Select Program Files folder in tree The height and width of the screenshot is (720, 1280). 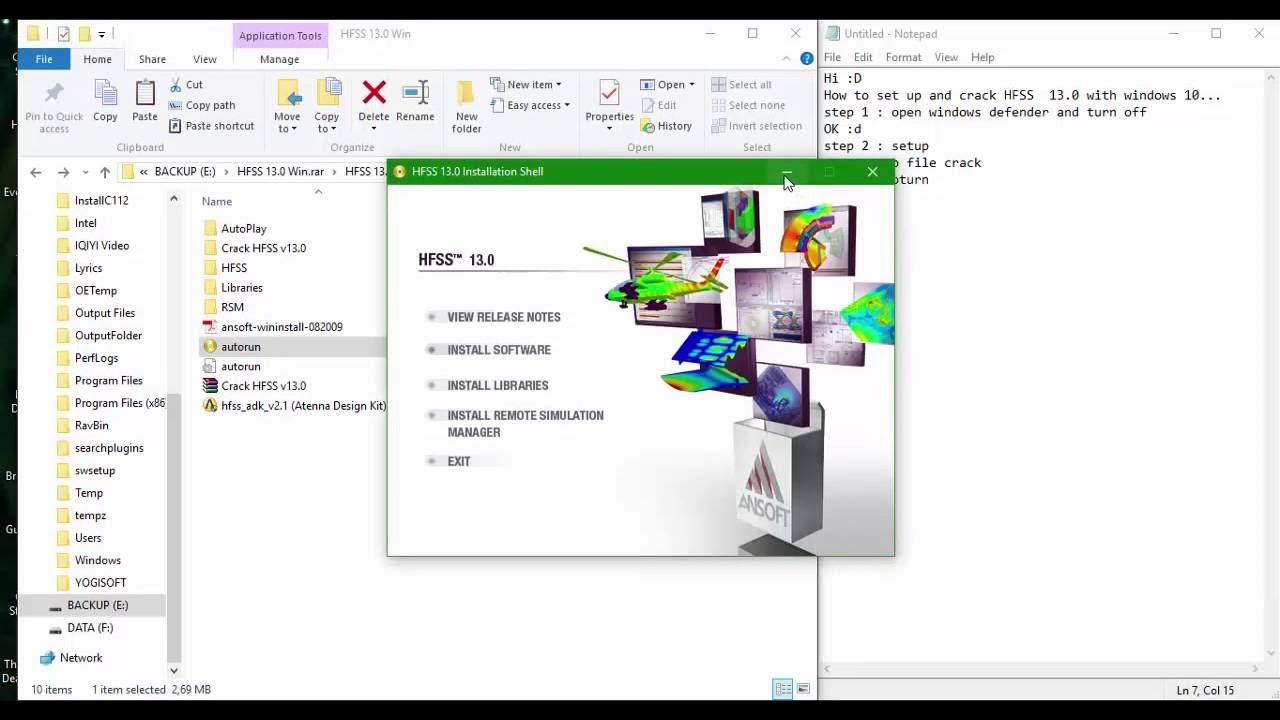108,381
